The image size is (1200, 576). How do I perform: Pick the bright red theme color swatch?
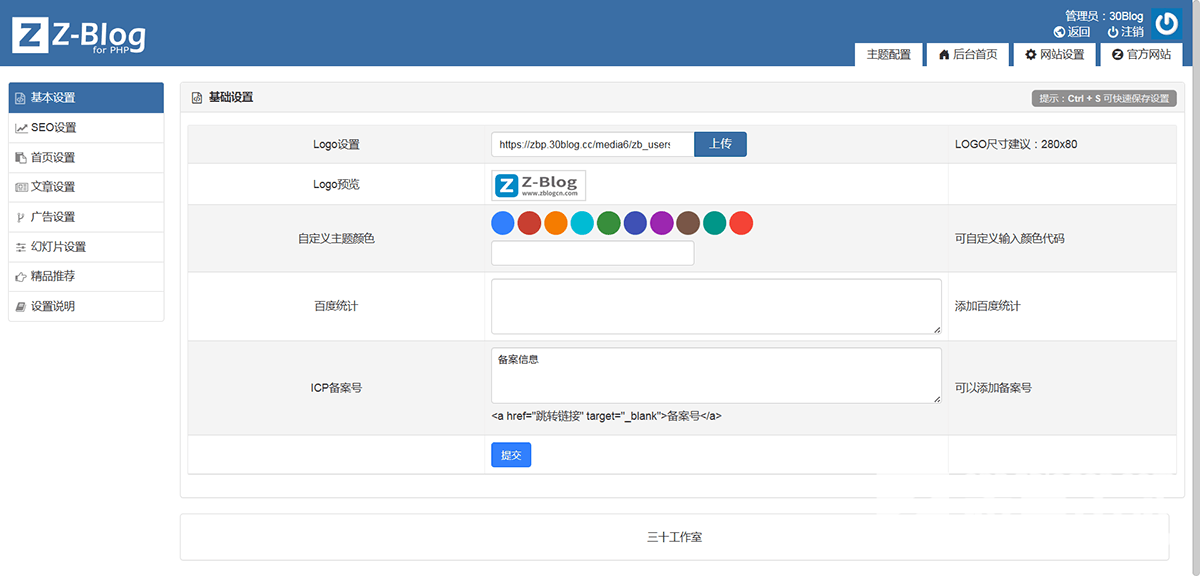click(x=741, y=223)
